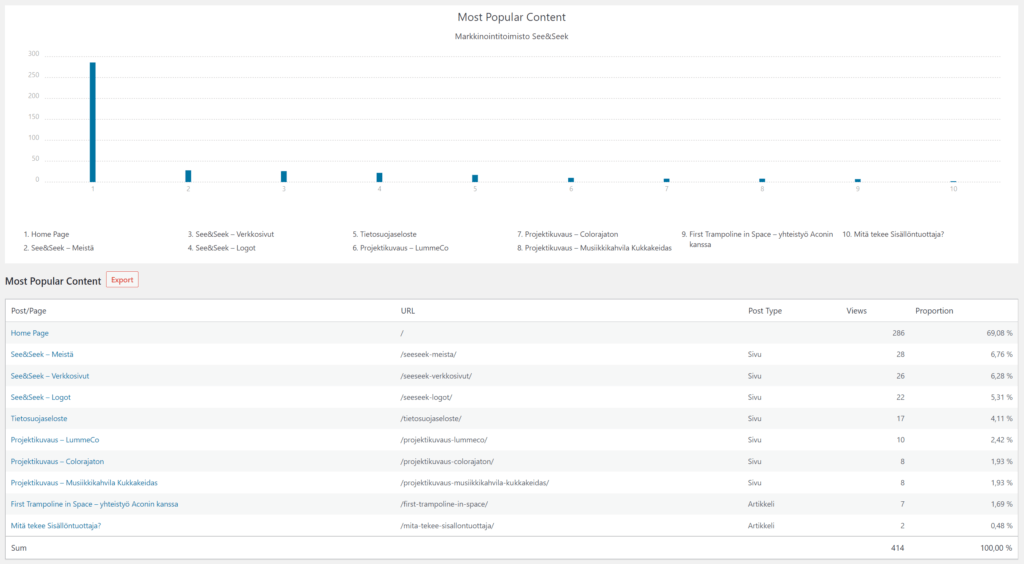Click legend entry '6. Projektikuvaus – LummeCo'
The width and height of the screenshot is (1024, 564).
click(400, 248)
